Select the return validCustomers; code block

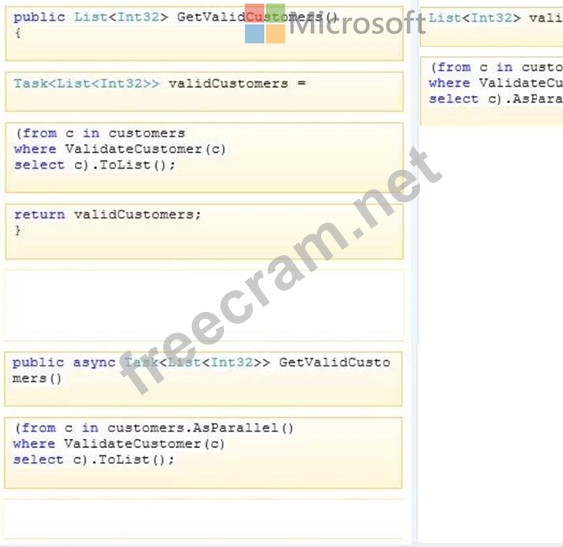(204, 232)
